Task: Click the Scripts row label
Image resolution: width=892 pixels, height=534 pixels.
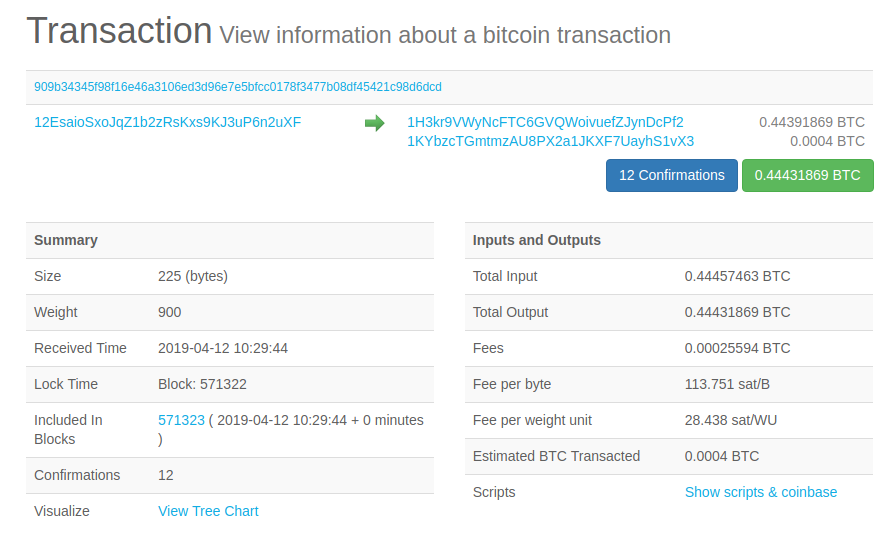Action: coord(494,492)
